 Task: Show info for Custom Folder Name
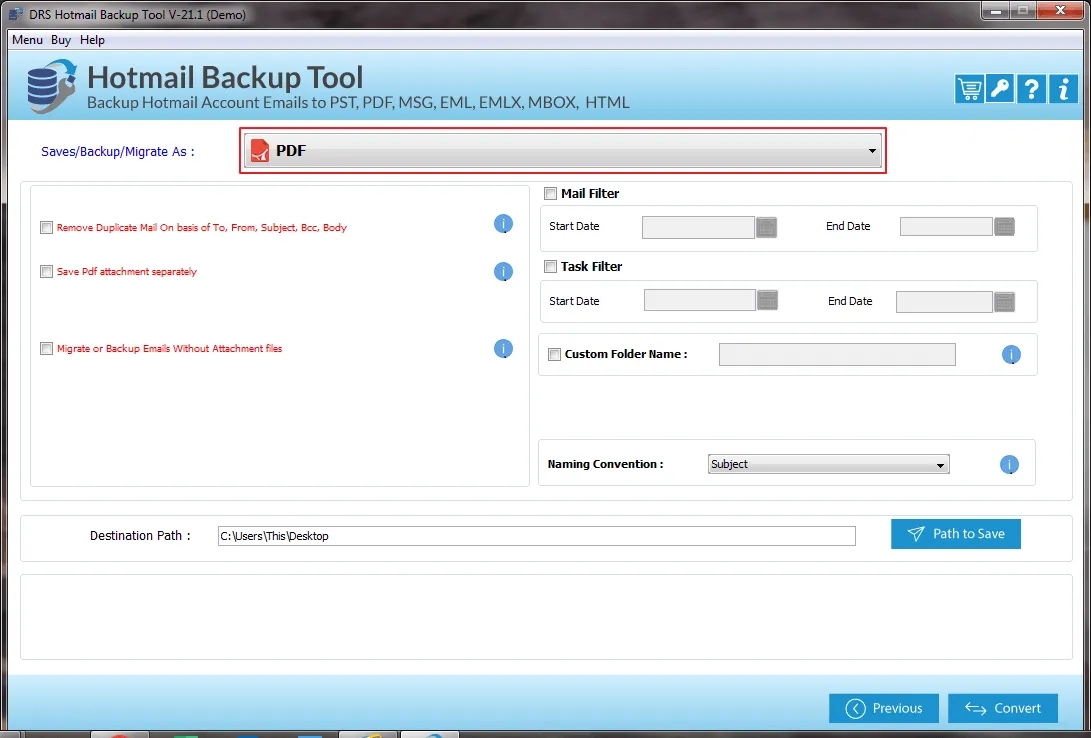pos(1011,355)
